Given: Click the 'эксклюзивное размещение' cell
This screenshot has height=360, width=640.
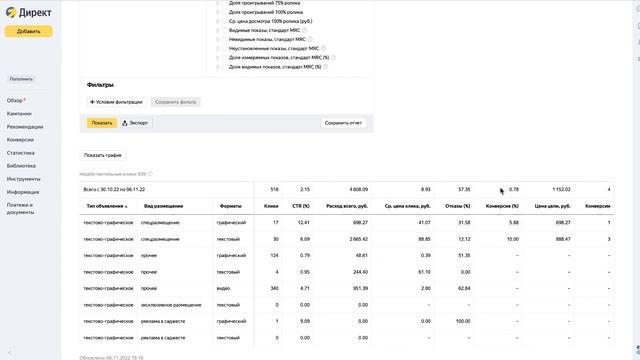Looking at the screenshot, I should point(171,305).
